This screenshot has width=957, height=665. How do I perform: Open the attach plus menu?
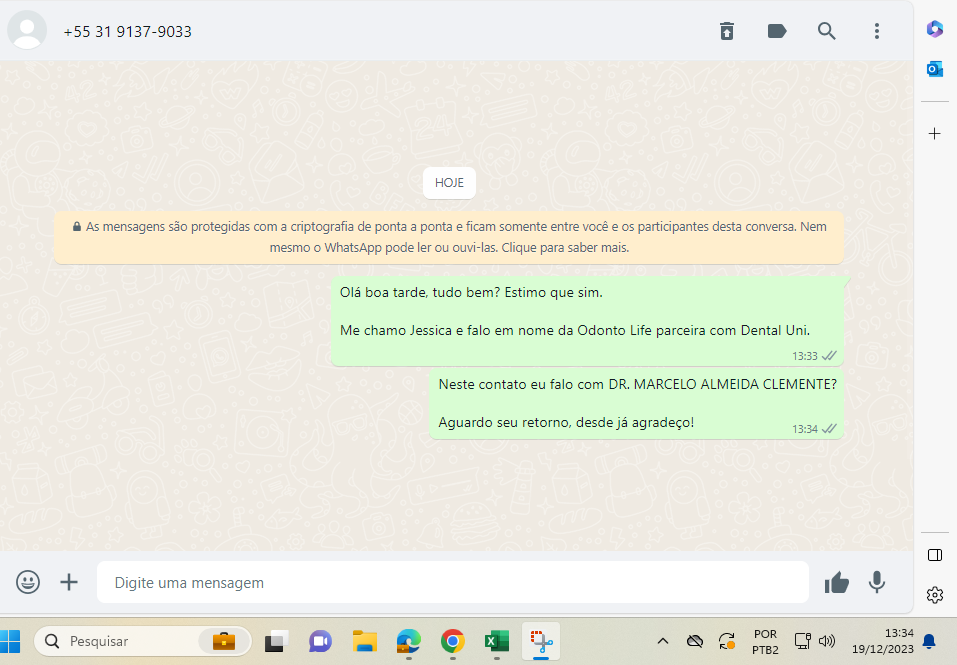[x=69, y=582]
